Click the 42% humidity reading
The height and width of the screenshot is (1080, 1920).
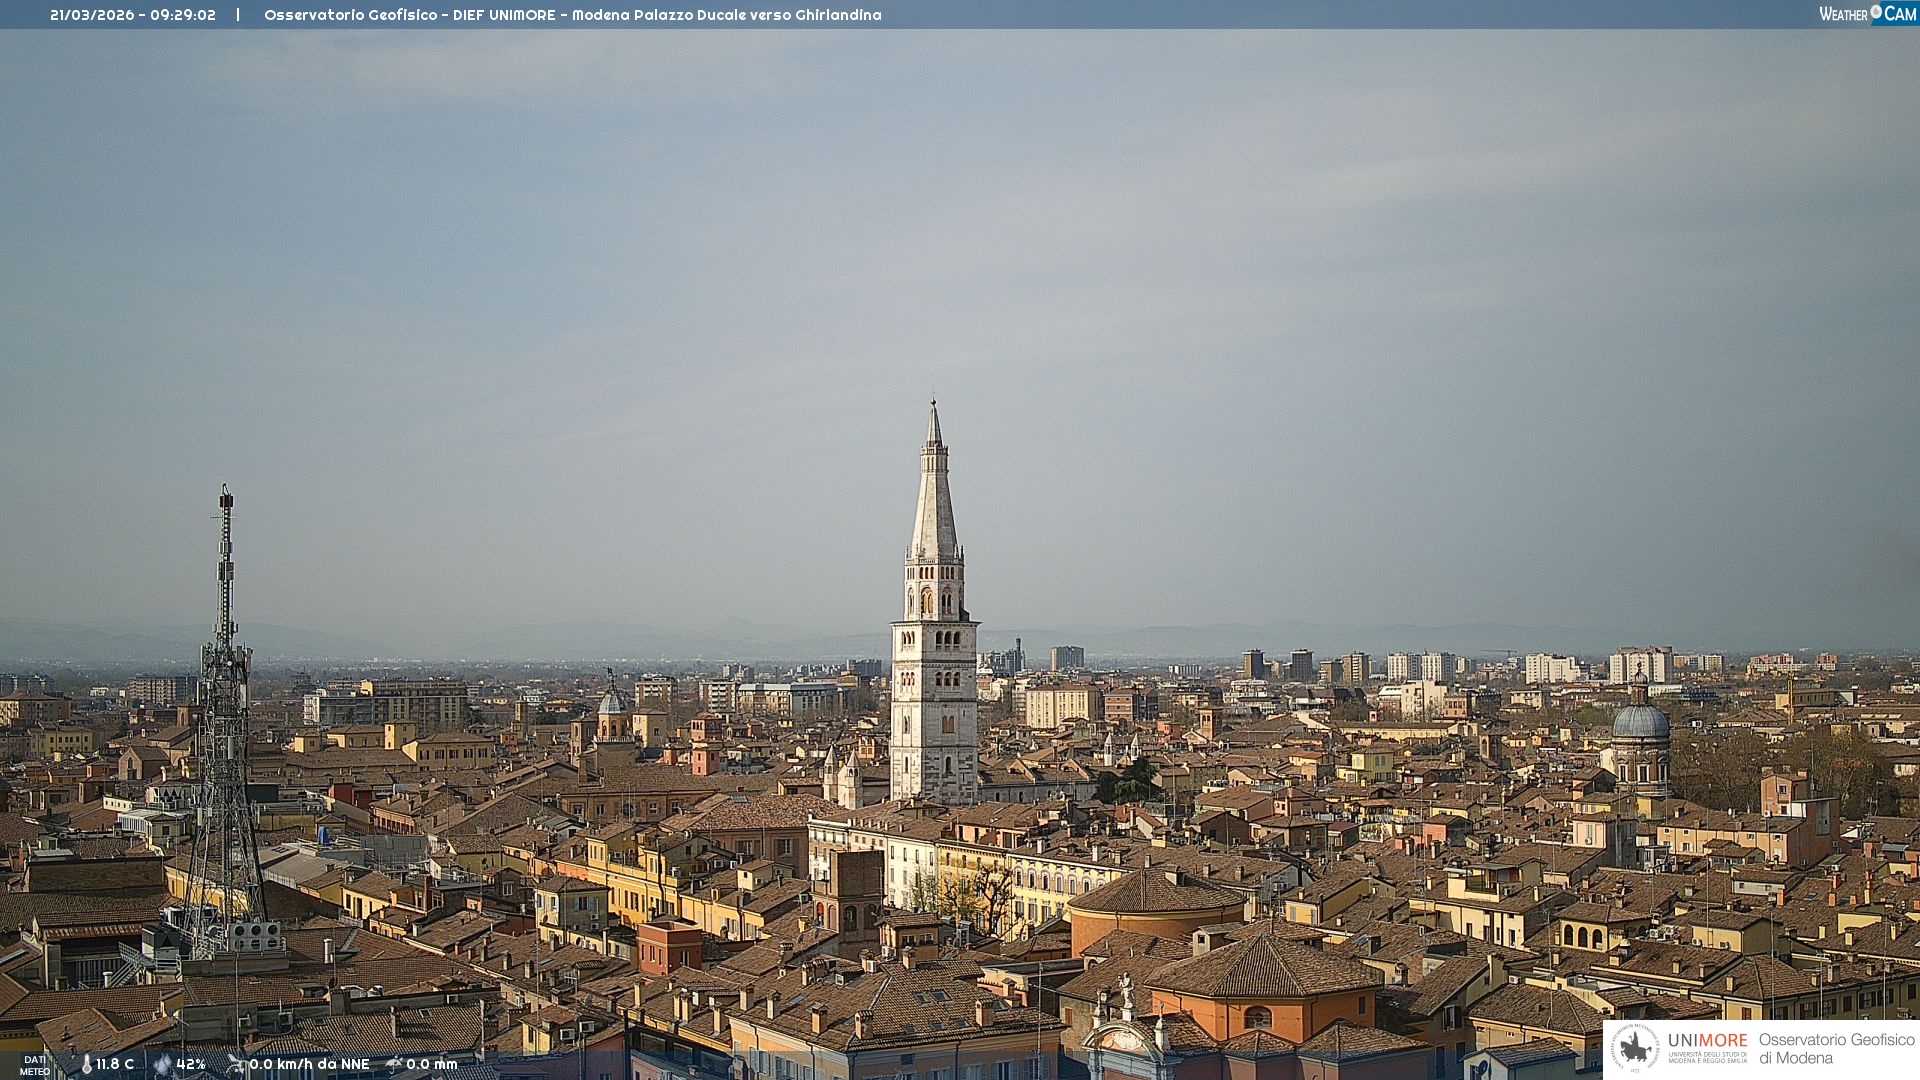[191, 1064]
